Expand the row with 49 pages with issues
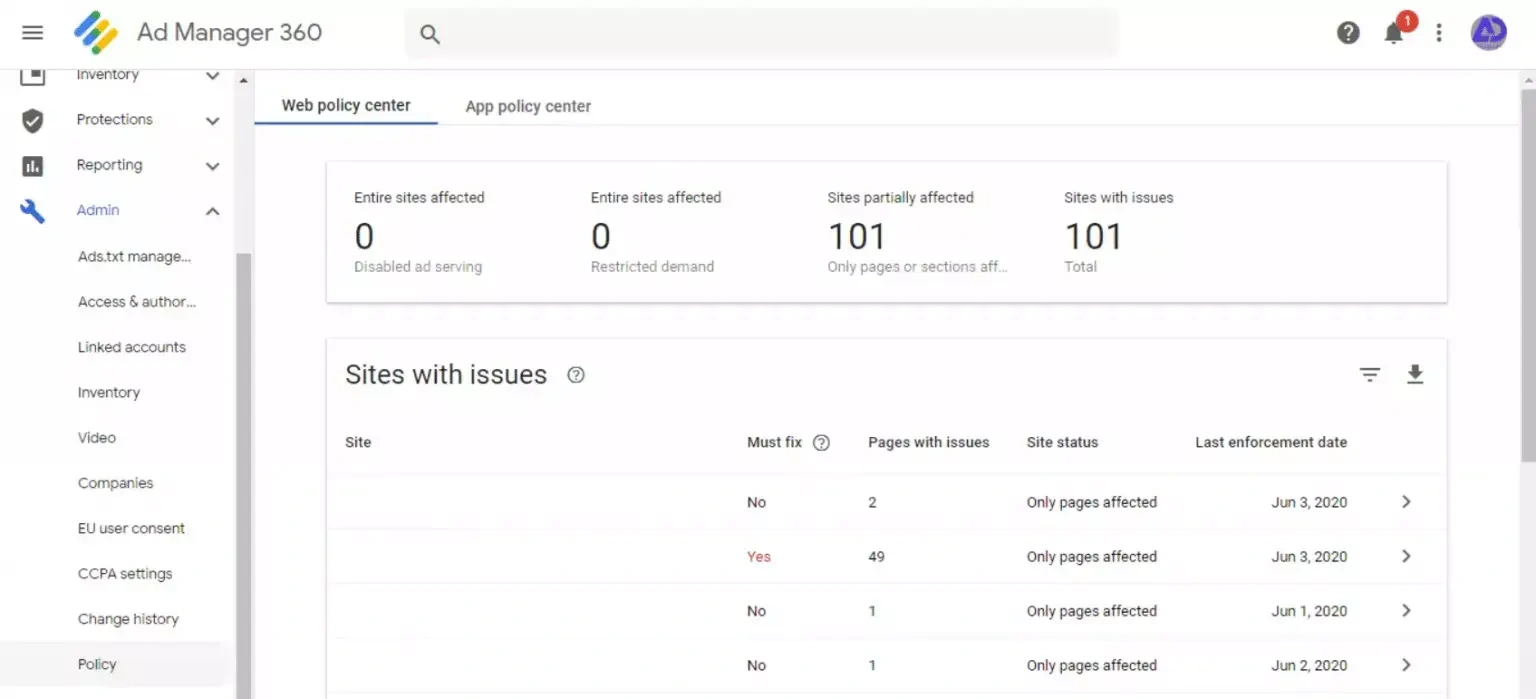Image resolution: width=1536 pixels, height=699 pixels. tap(1406, 556)
